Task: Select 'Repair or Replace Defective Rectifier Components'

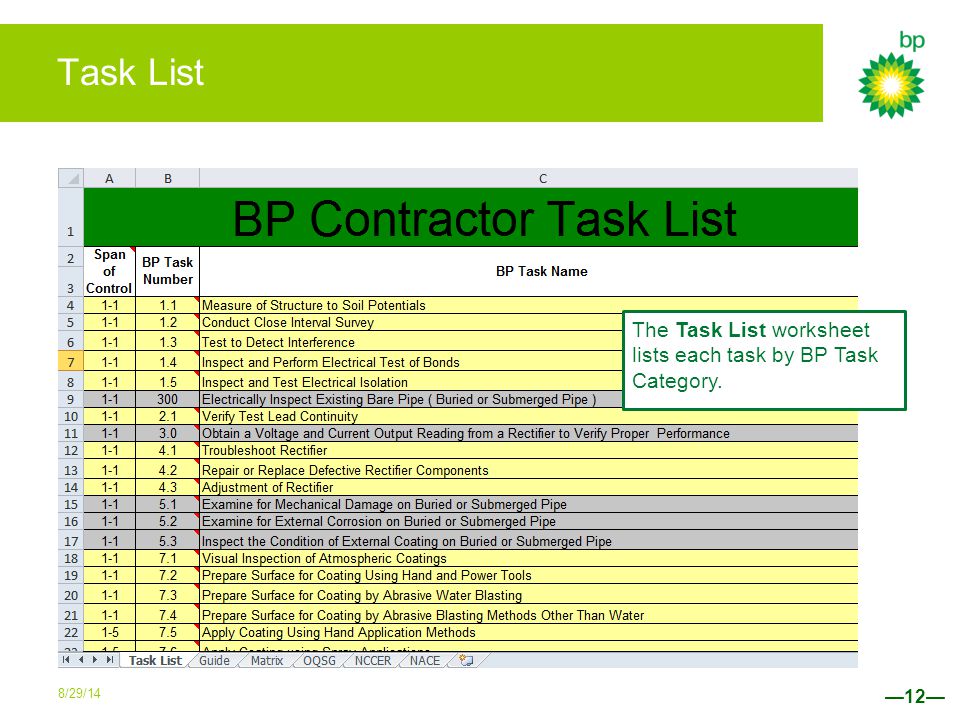Action: 529,470
